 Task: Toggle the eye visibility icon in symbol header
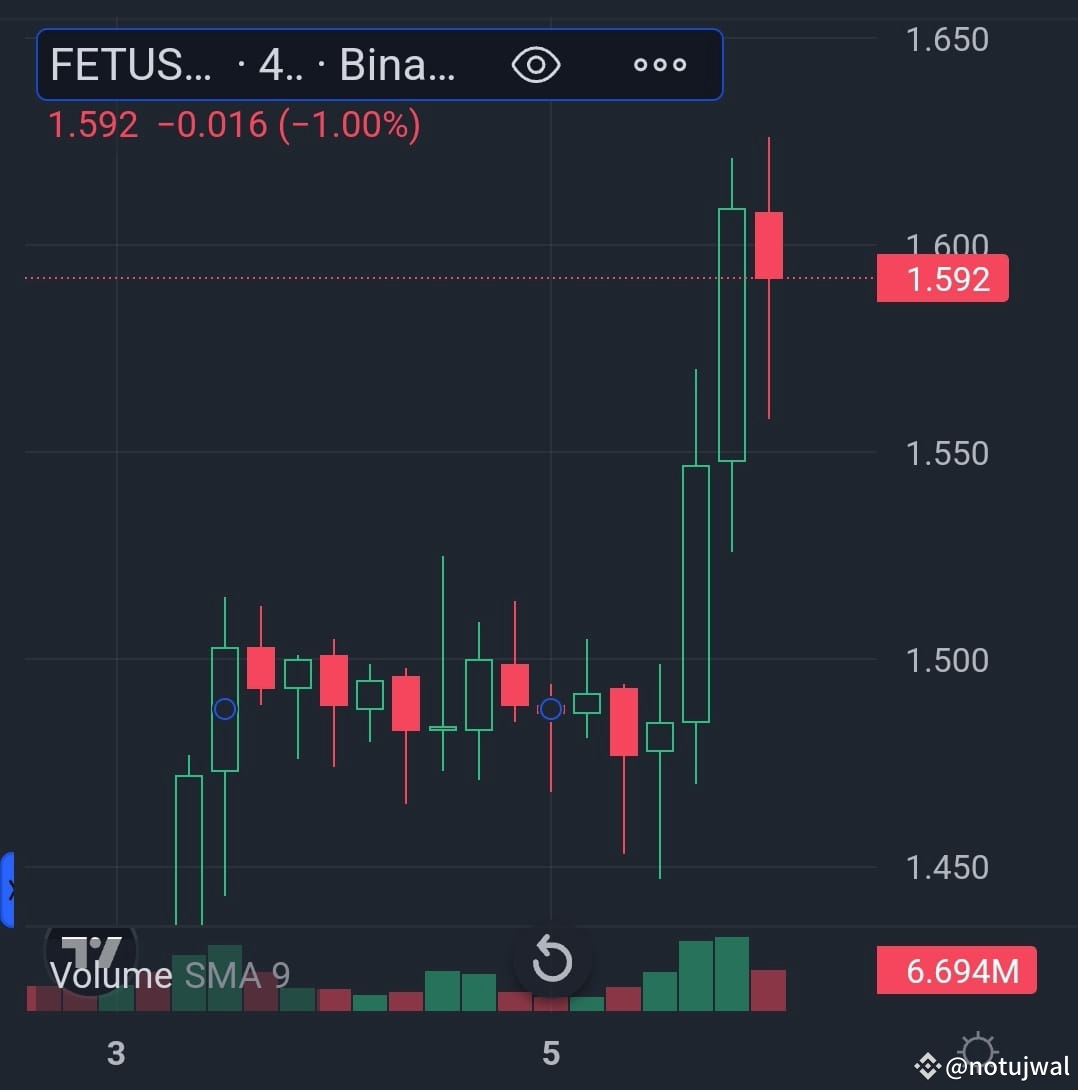[x=536, y=64]
